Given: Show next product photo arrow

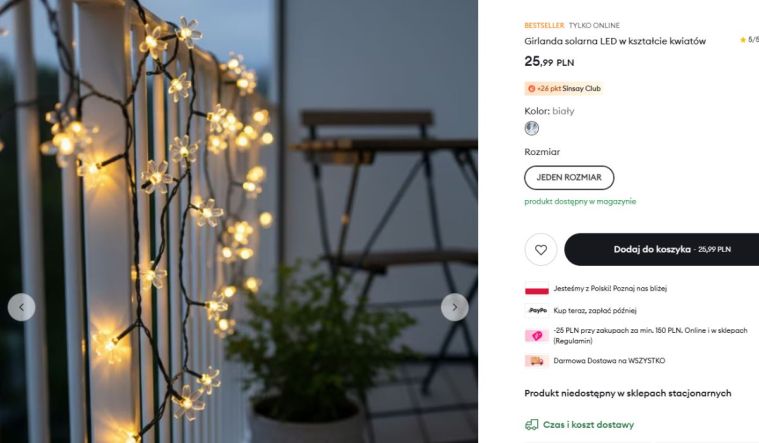Looking at the screenshot, I should pyautogui.click(x=455, y=307).
